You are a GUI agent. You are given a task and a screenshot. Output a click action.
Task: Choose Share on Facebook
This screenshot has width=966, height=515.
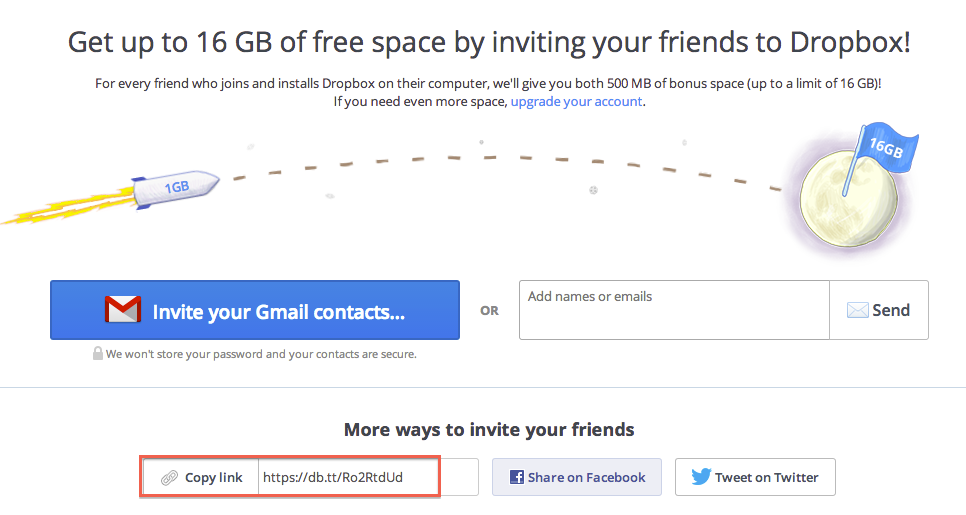click(576, 477)
